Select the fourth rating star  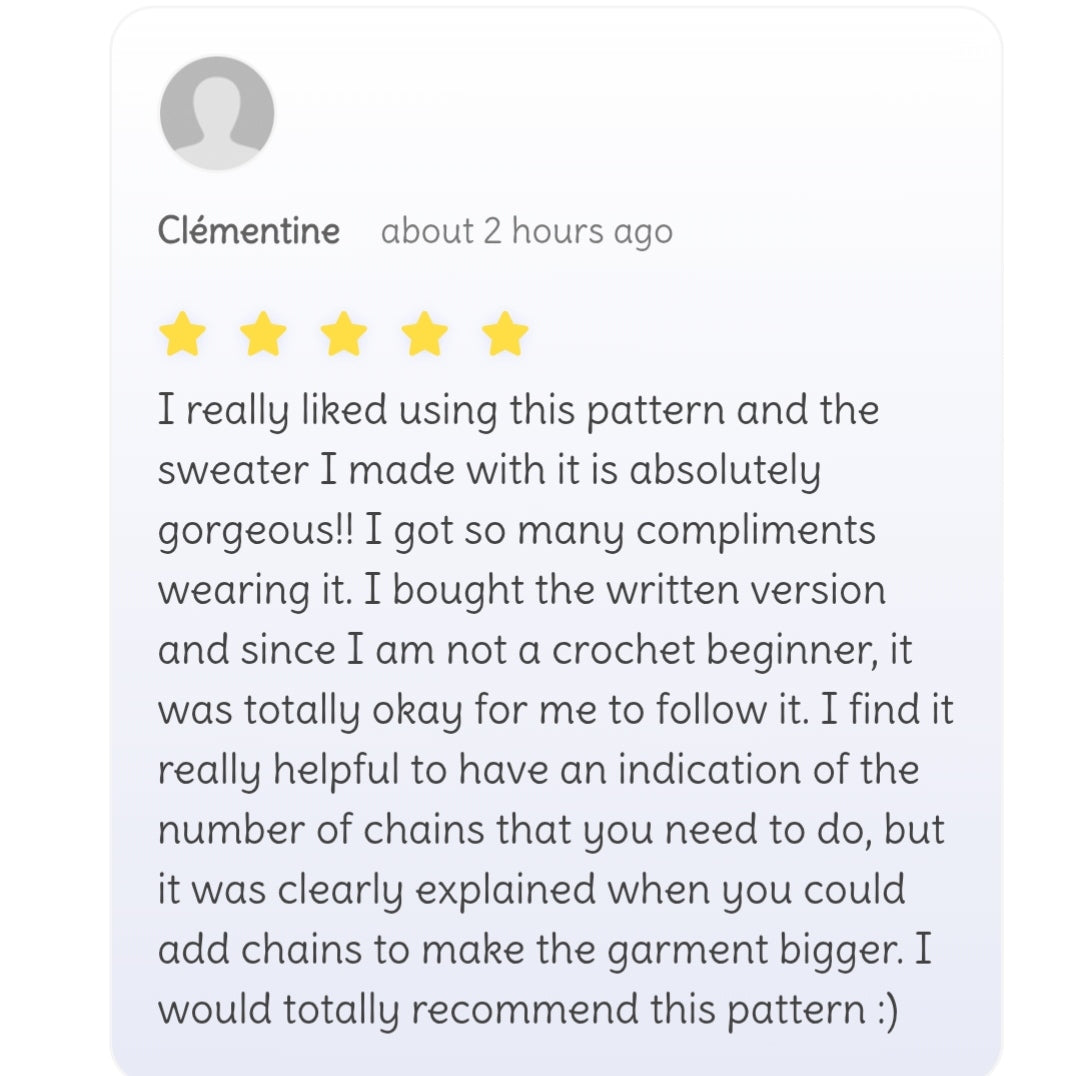click(x=424, y=334)
